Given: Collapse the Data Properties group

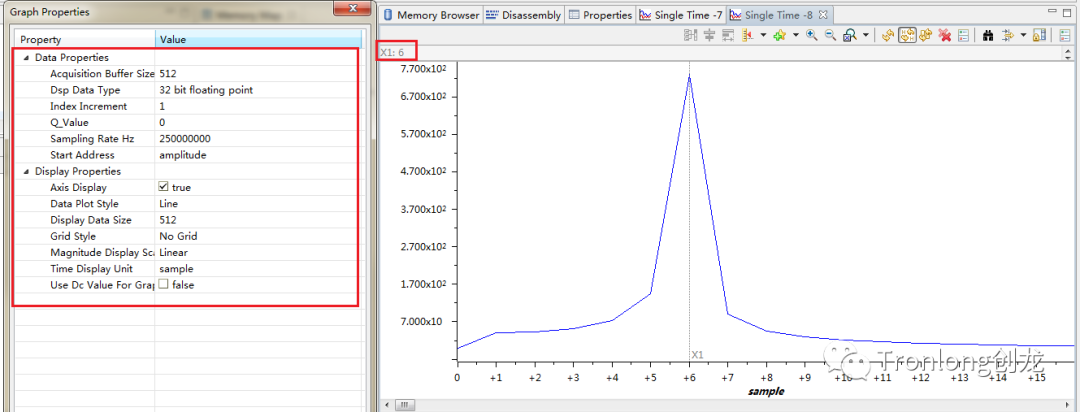Looking at the screenshot, I should [x=26, y=58].
